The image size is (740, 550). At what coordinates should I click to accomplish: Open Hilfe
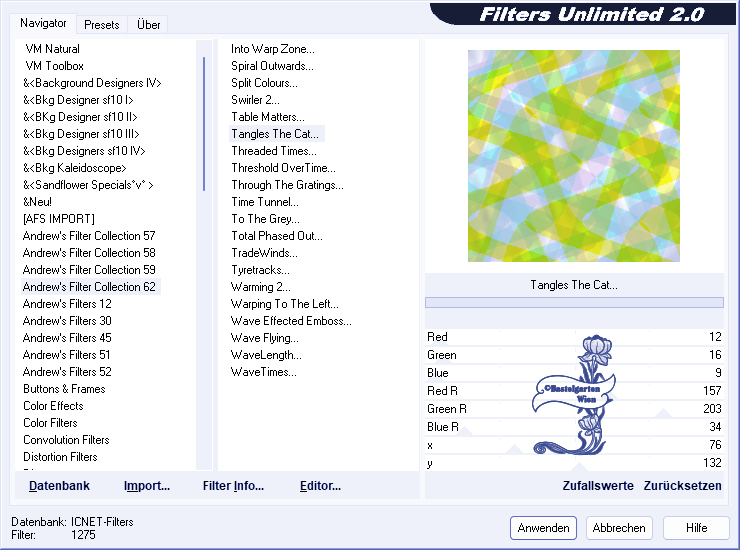(696, 528)
